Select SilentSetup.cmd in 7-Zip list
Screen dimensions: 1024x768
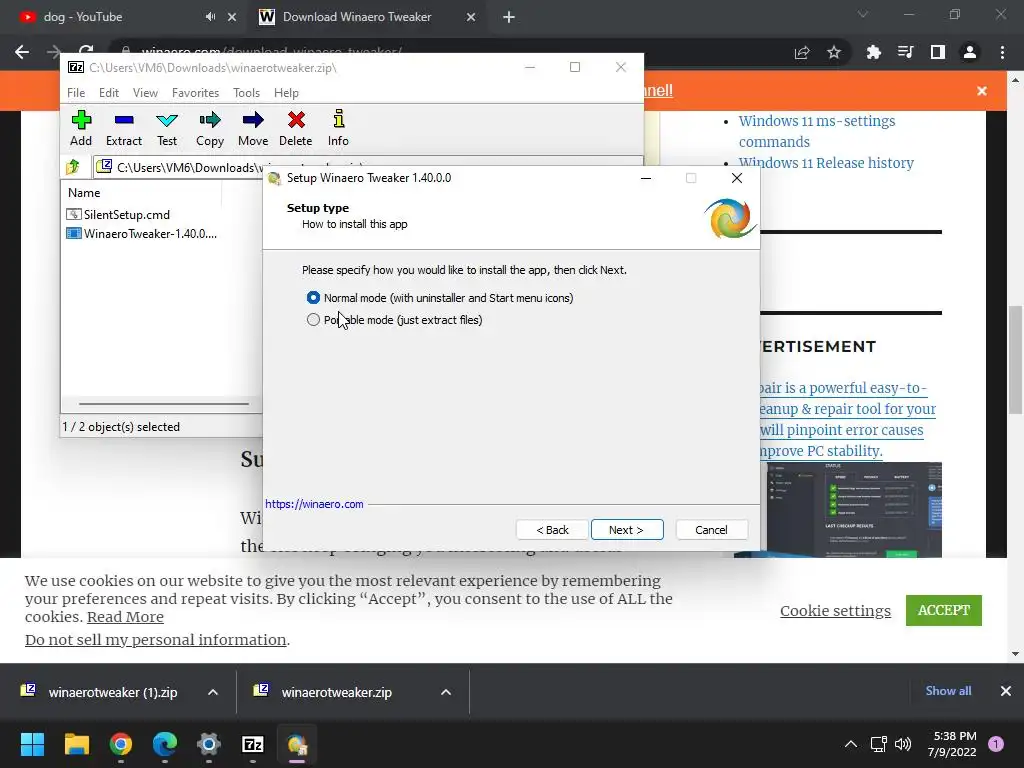click(x=118, y=215)
